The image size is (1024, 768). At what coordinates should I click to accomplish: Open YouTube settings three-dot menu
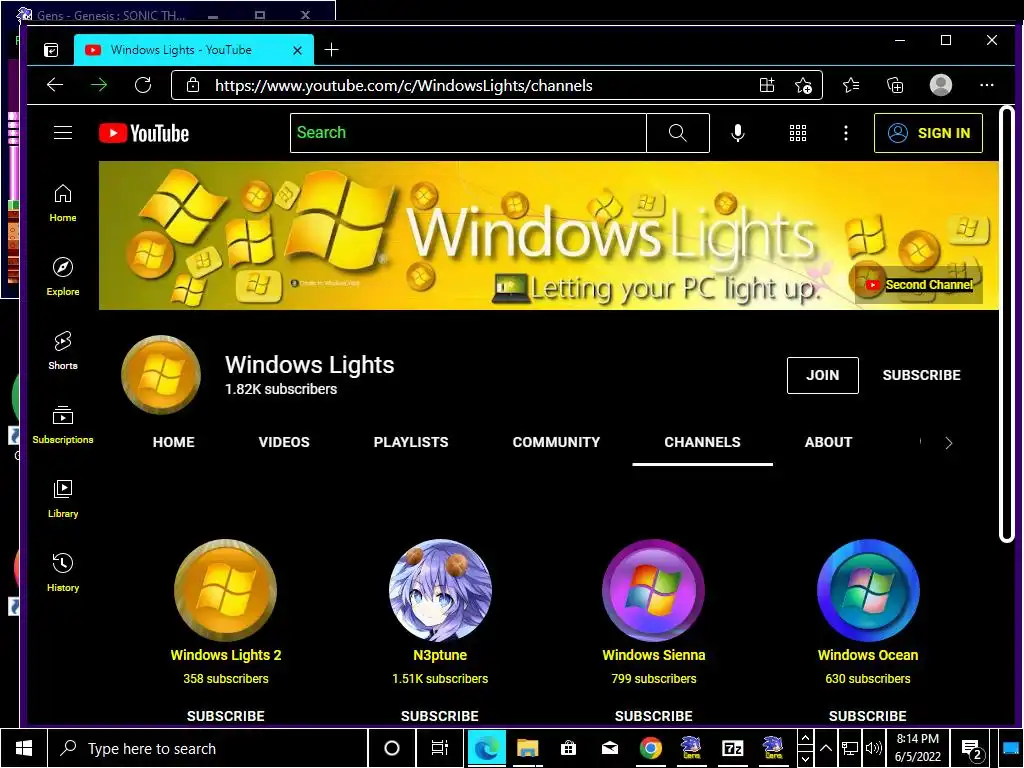846,133
